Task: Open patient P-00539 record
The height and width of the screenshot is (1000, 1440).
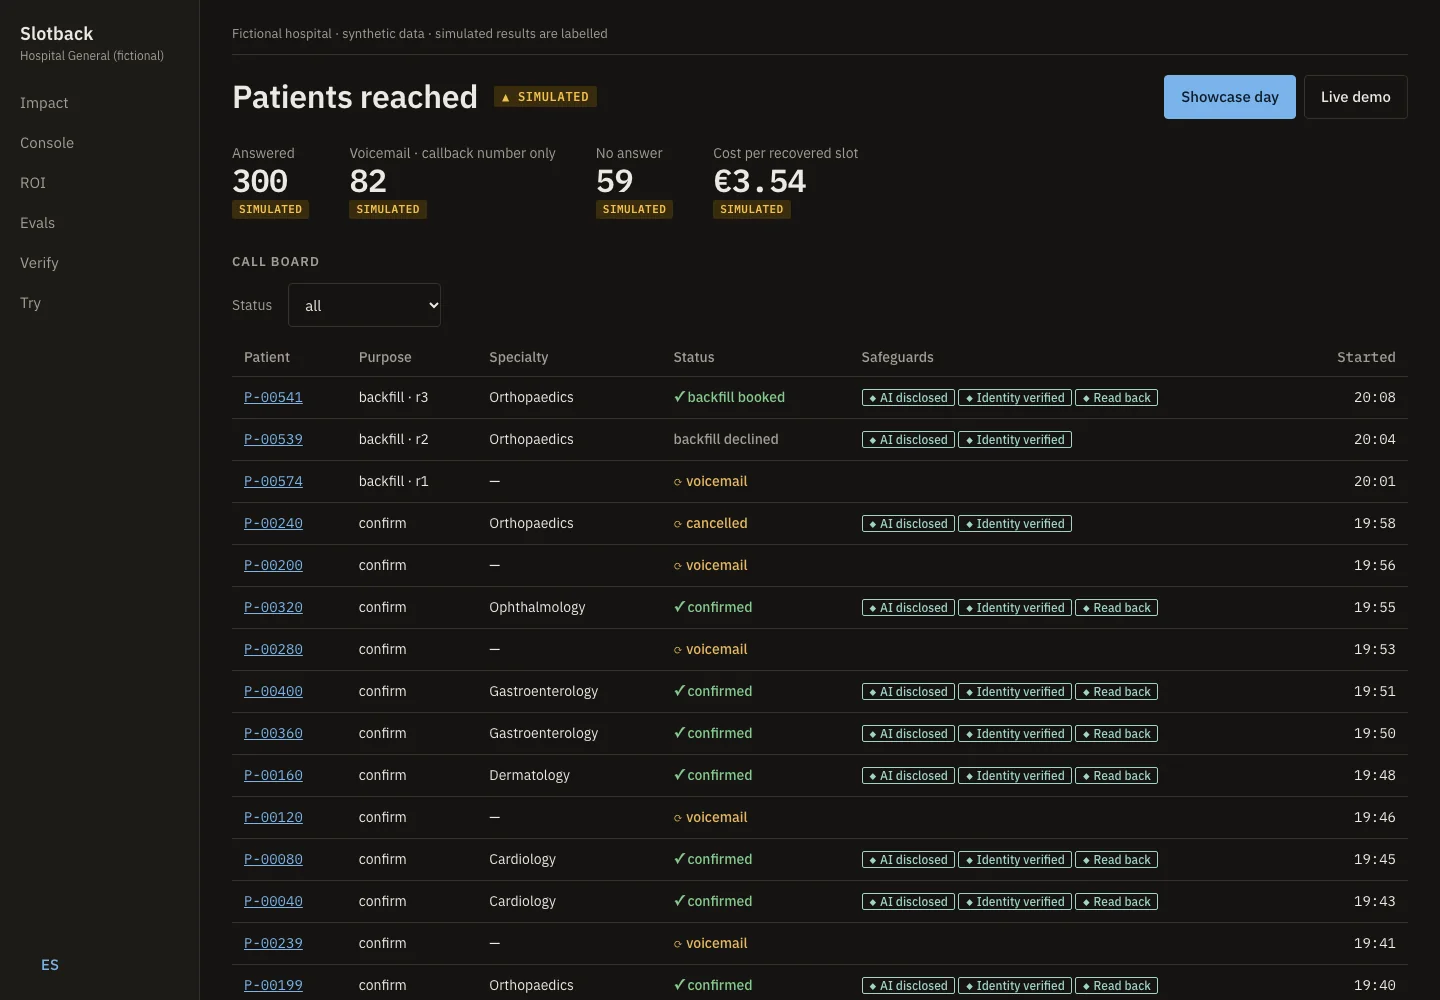Action: coord(273,439)
